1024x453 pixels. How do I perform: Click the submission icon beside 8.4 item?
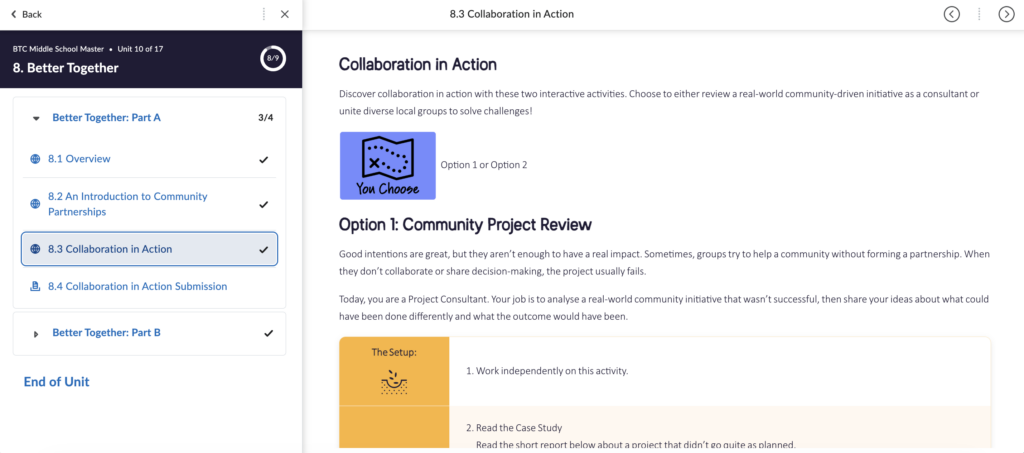[35, 286]
